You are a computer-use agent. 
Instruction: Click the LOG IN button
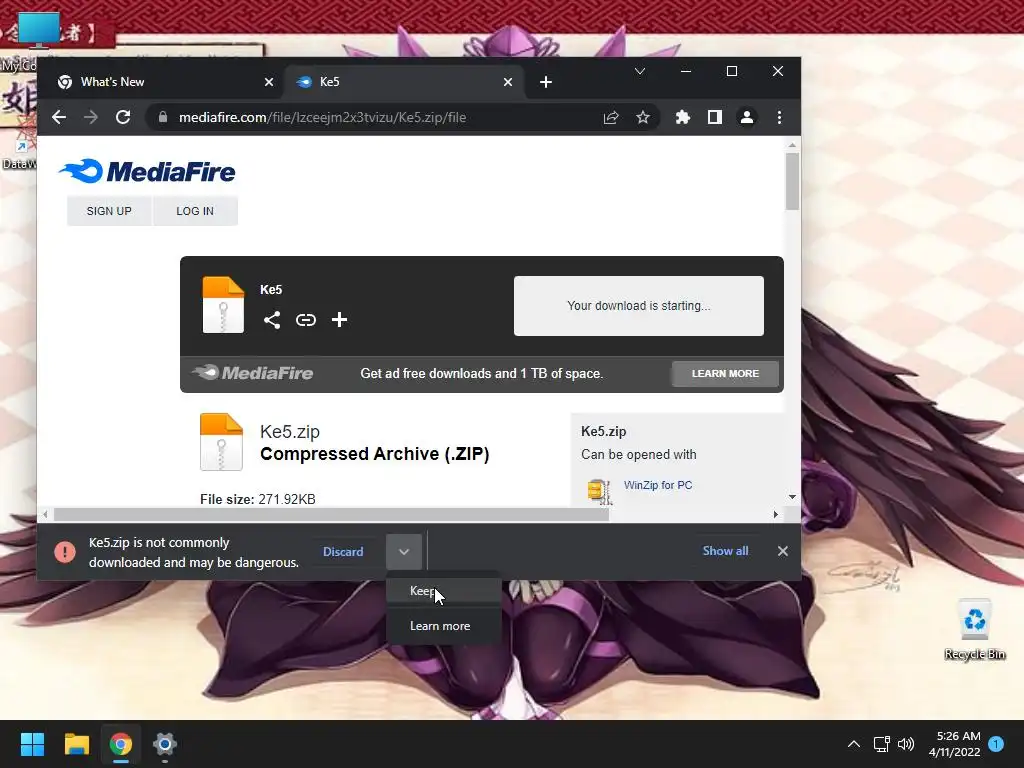195,211
